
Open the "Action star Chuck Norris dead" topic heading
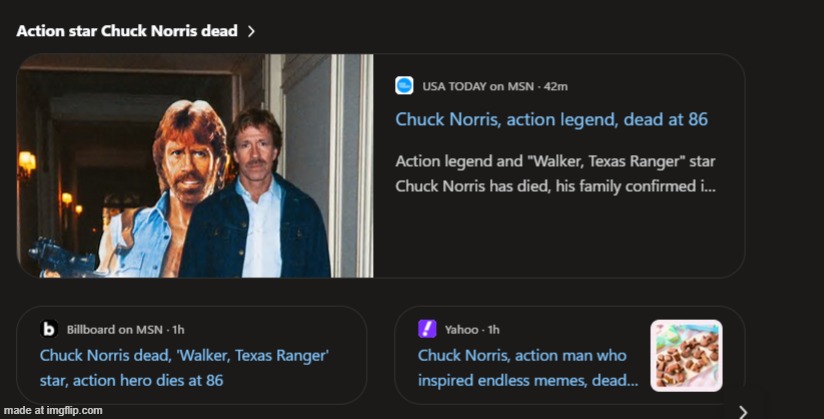point(127,31)
